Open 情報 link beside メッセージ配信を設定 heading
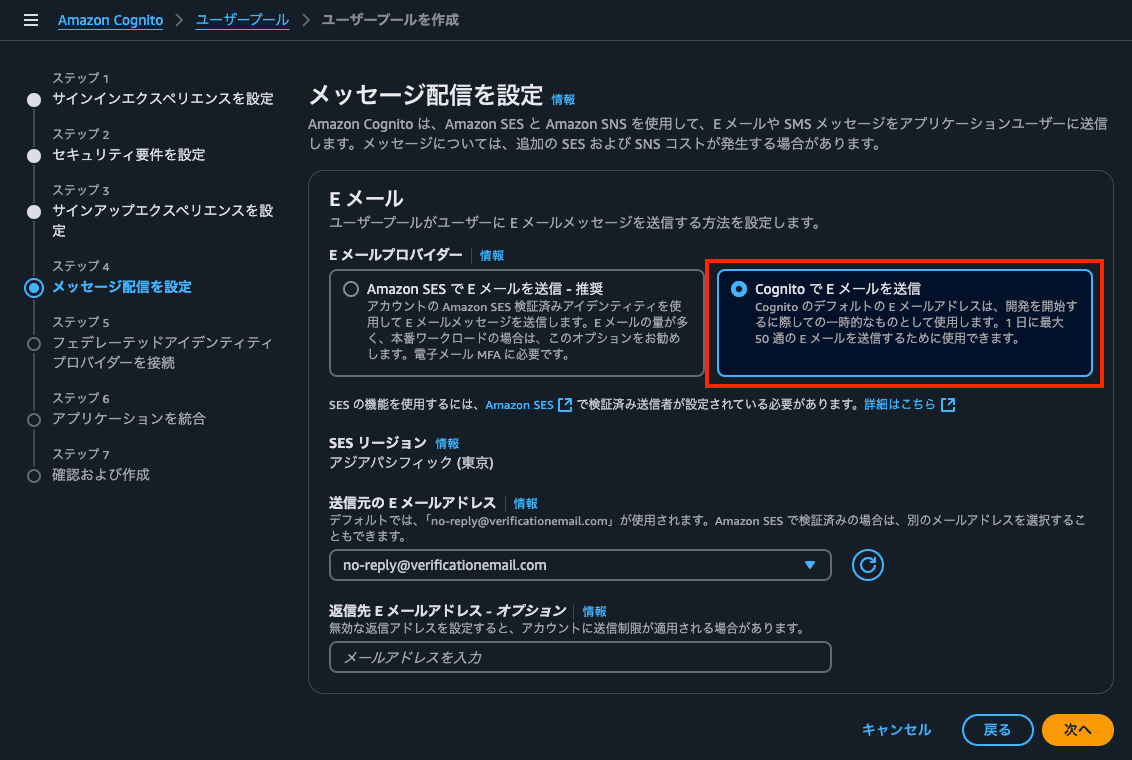This screenshot has height=760, width=1132. [563, 100]
